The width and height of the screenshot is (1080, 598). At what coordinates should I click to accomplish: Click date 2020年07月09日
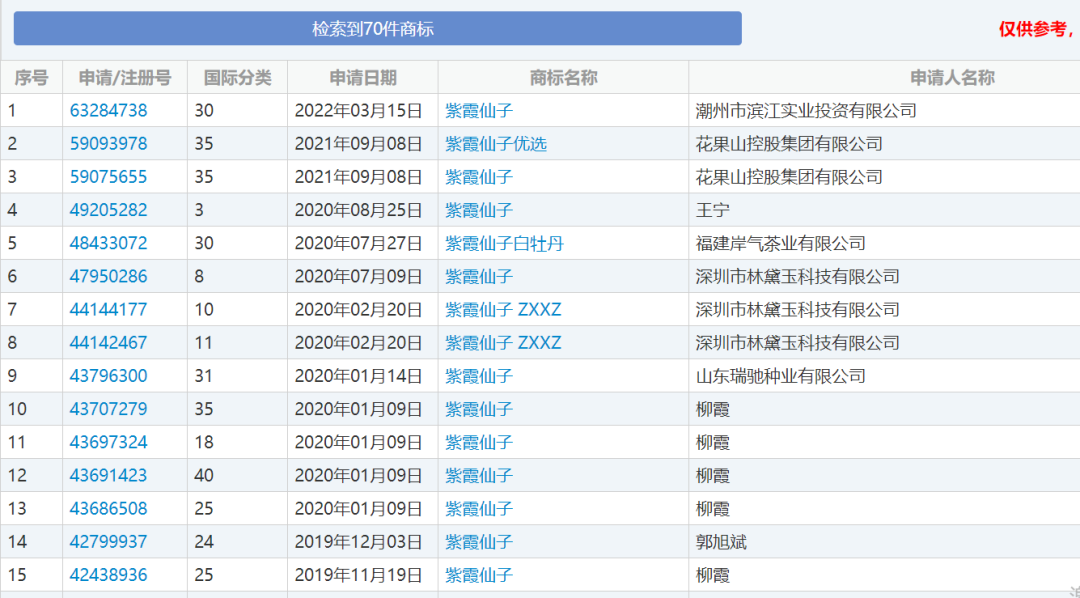358,276
